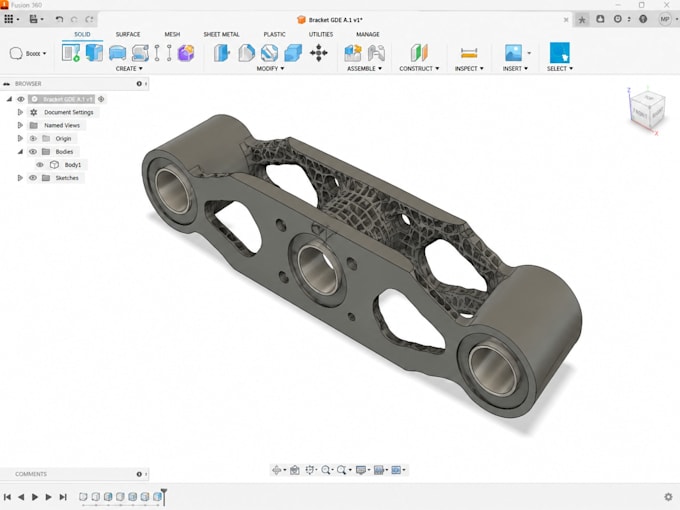Undo the last action
Image resolution: width=680 pixels, height=510 pixels.
[59, 19]
